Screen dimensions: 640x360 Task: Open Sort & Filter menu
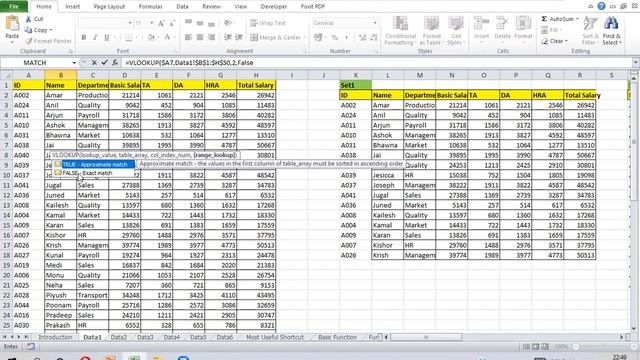click(590, 31)
